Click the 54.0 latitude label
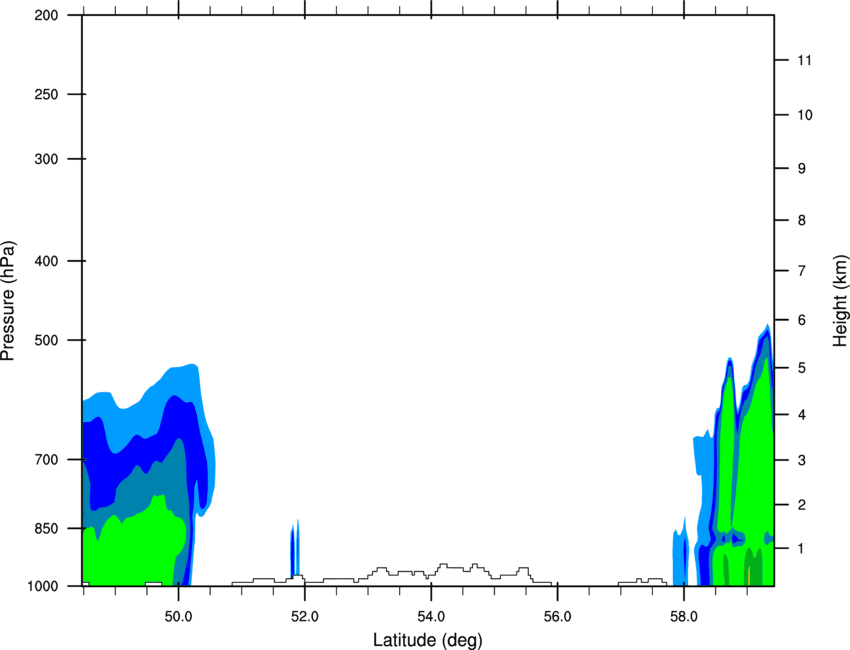 pos(431,617)
